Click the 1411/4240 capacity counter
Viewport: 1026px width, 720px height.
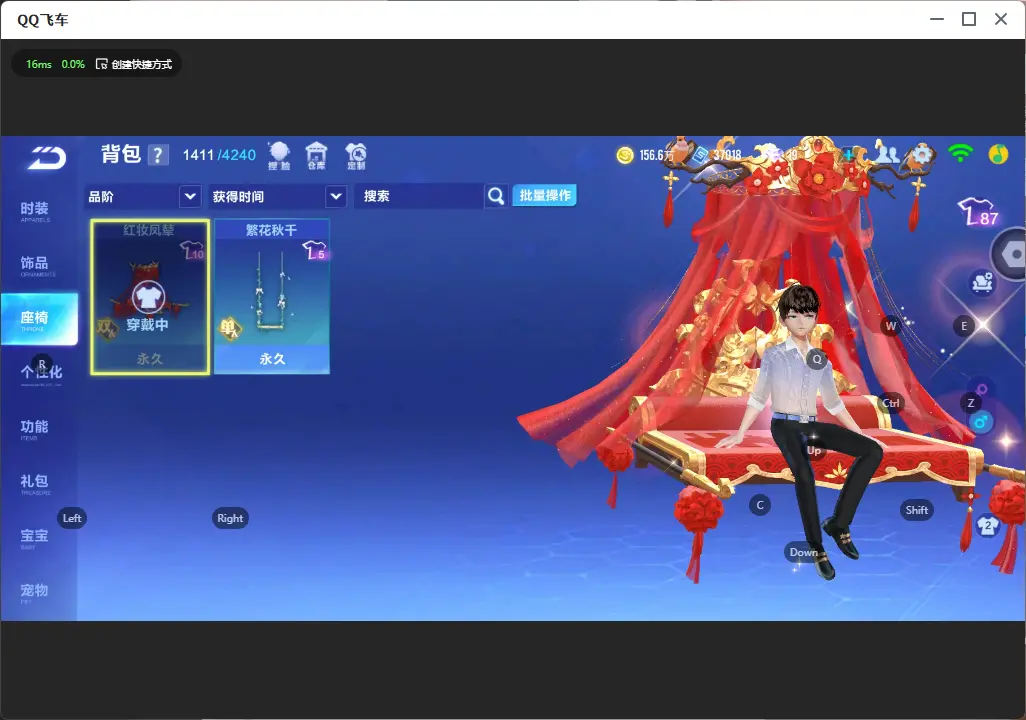pos(219,155)
